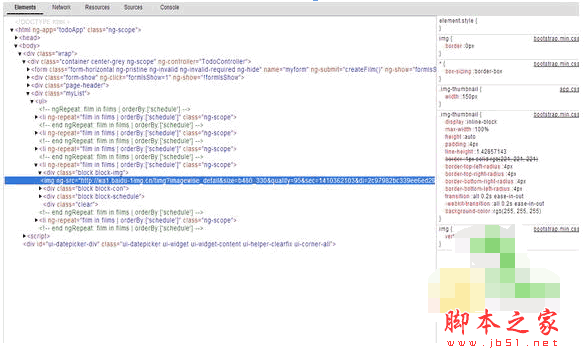Collapse the ul node arrow
The image size is (587, 364).
point(32,101)
